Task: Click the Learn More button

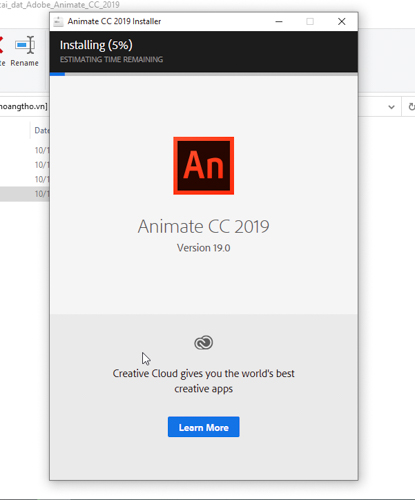Action: 203,427
